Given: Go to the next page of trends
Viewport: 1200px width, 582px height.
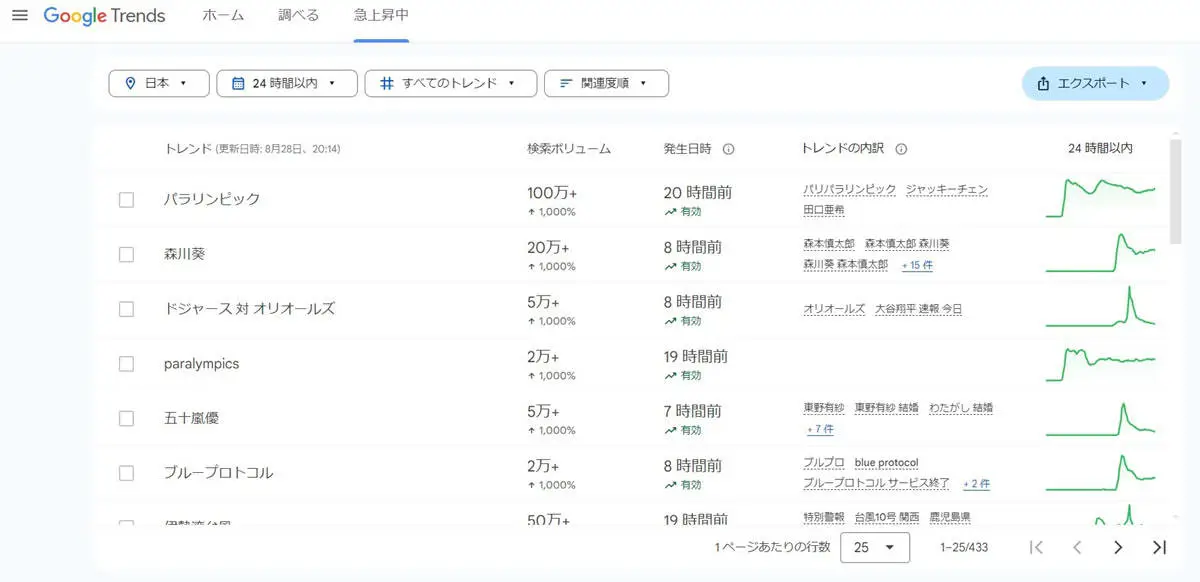Looking at the screenshot, I should coord(1118,547).
